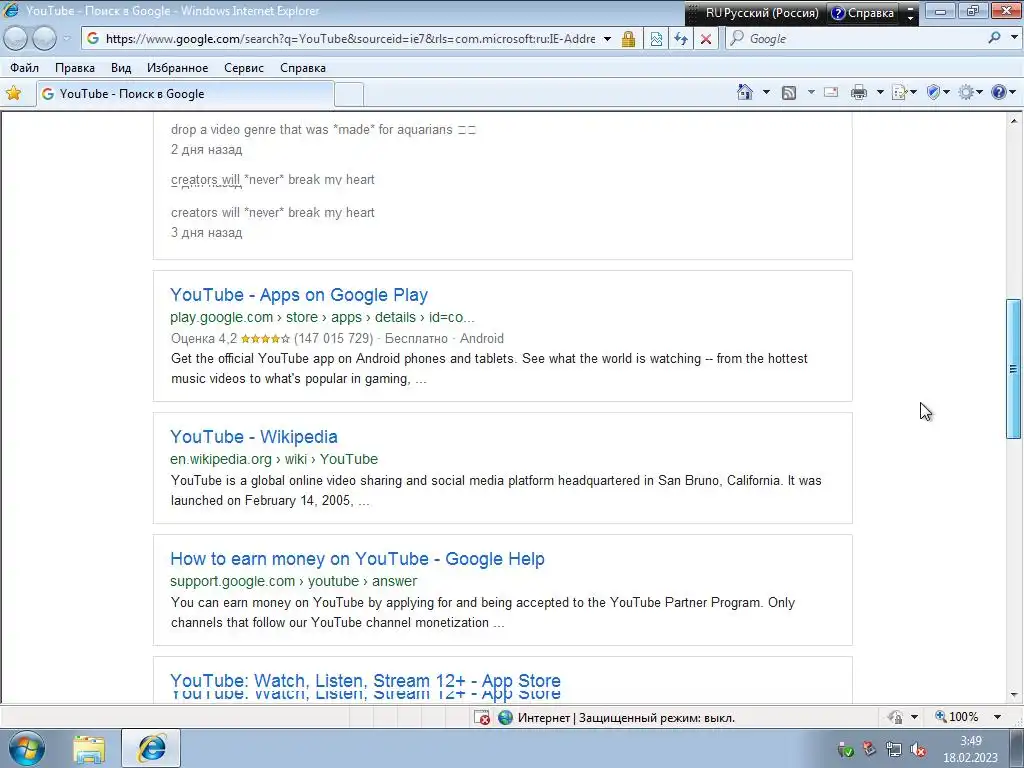Expand the Page menu dropdown arrow

pyautogui.click(x=913, y=93)
